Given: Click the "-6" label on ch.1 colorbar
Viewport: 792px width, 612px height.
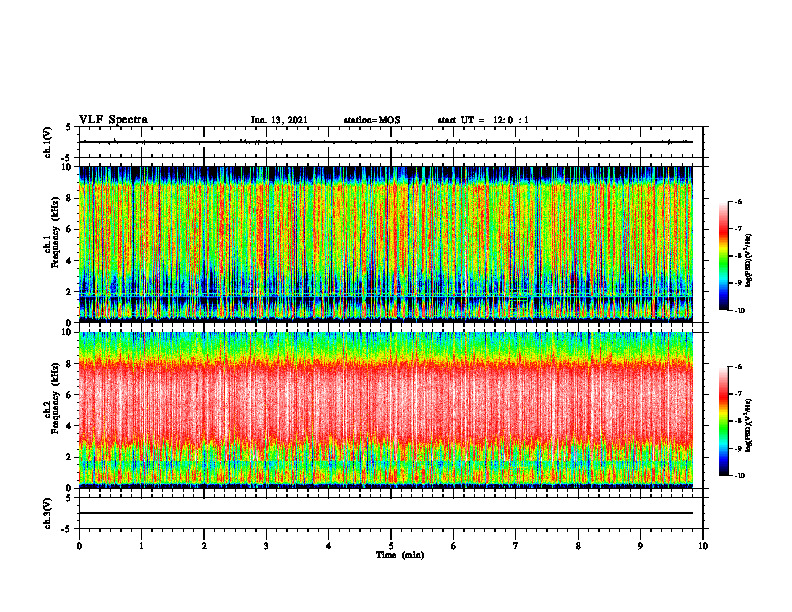Looking at the screenshot, I should click(739, 201).
